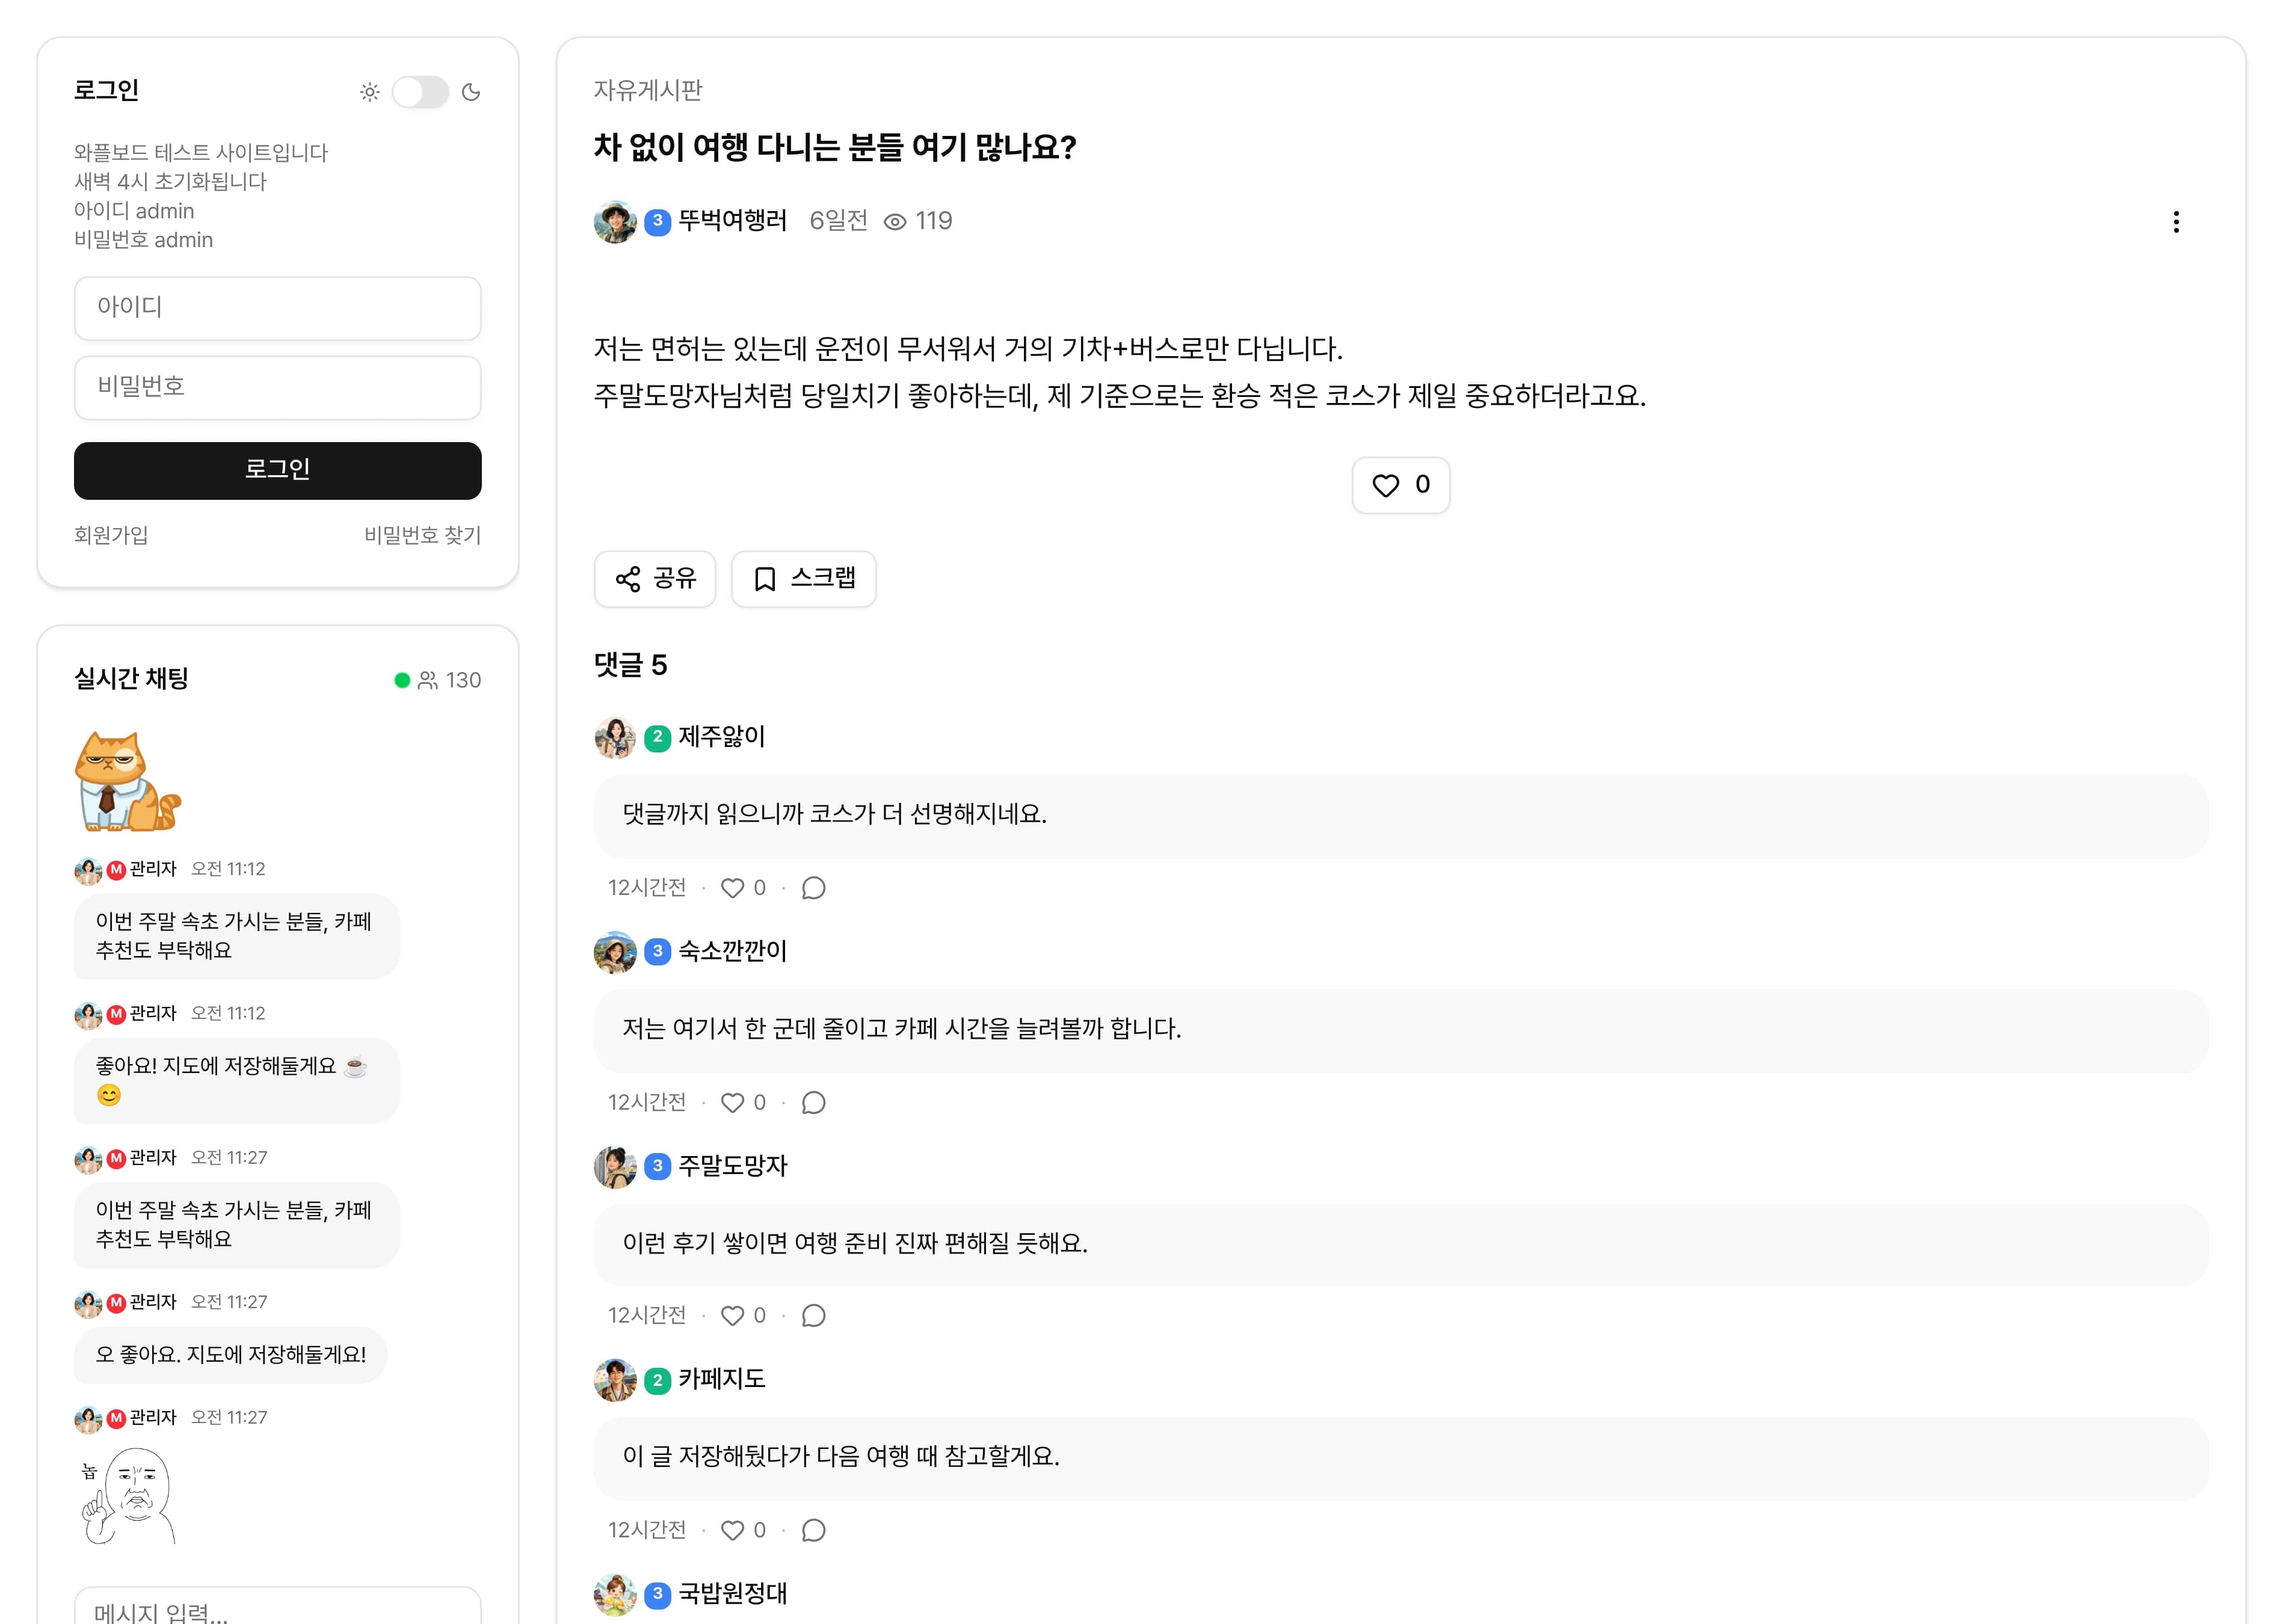This screenshot has height=1624, width=2283.
Task: Click the commenter name 숙소깐깐이
Action: tap(733, 951)
